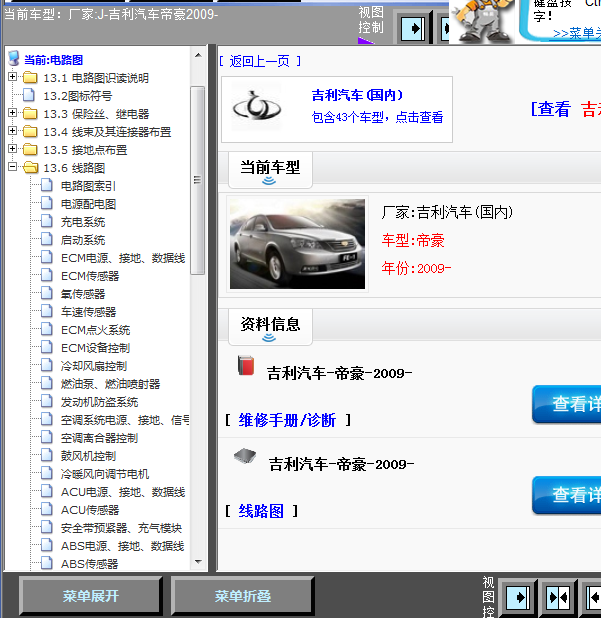The width and height of the screenshot is (601, 618).
Task: Select 安全带预紧器、充气模块 entry
Action: click(121, 528)
